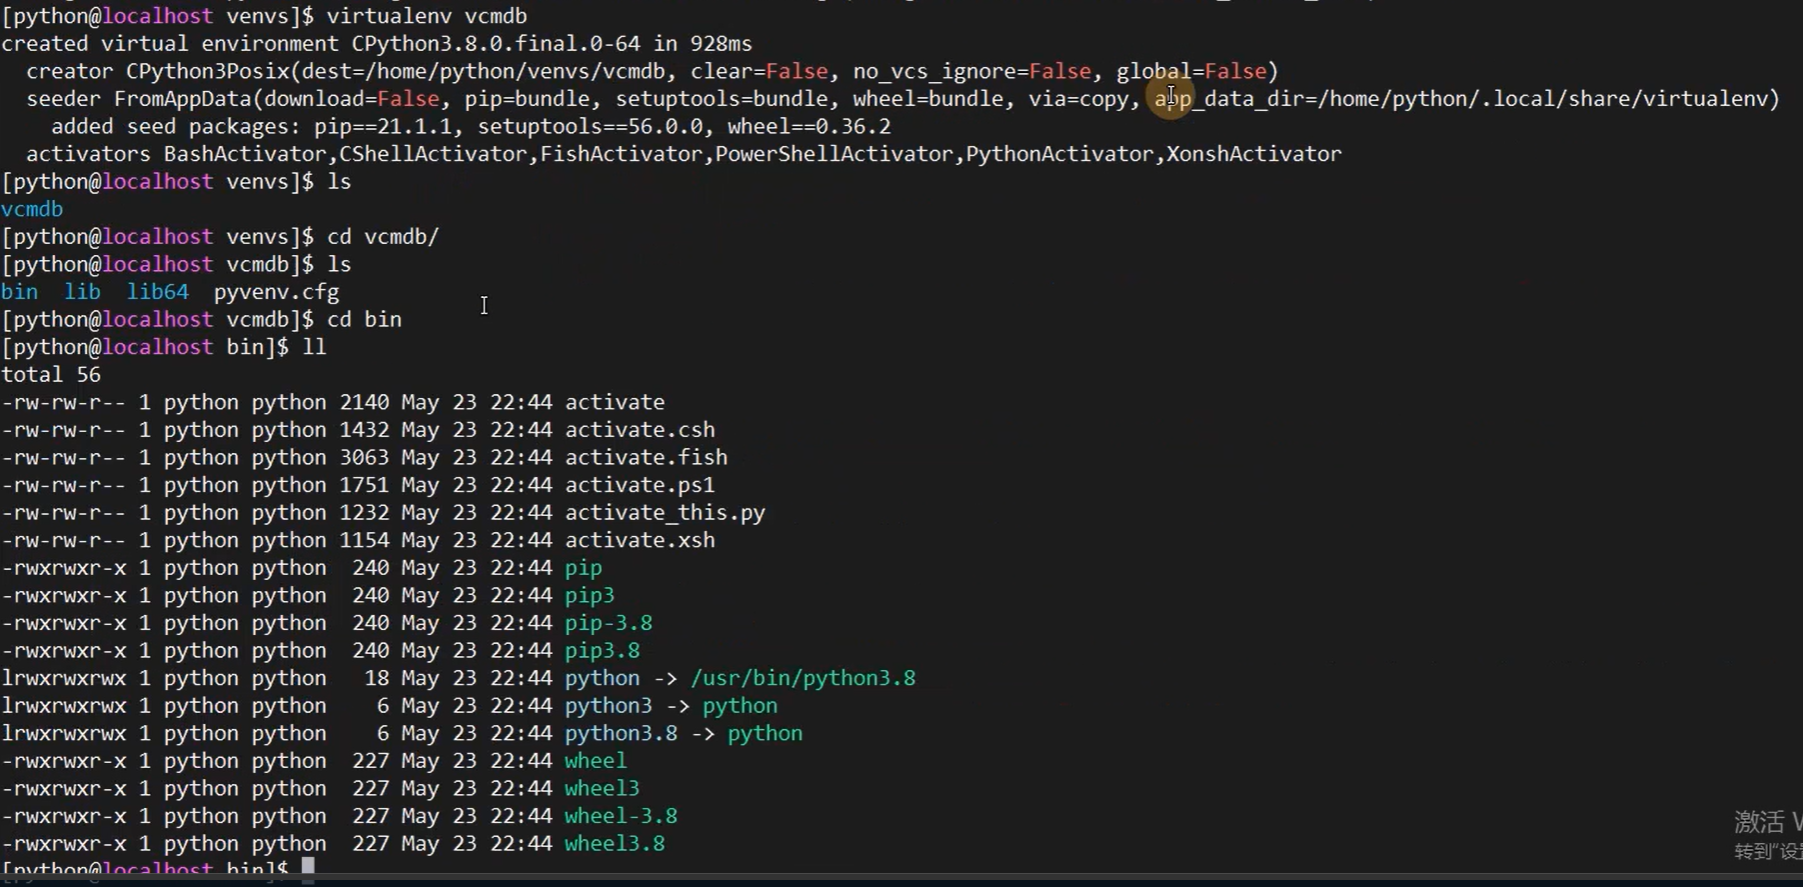
Task: Click the activate.xsh file name
Action: (x=640, y=540)
